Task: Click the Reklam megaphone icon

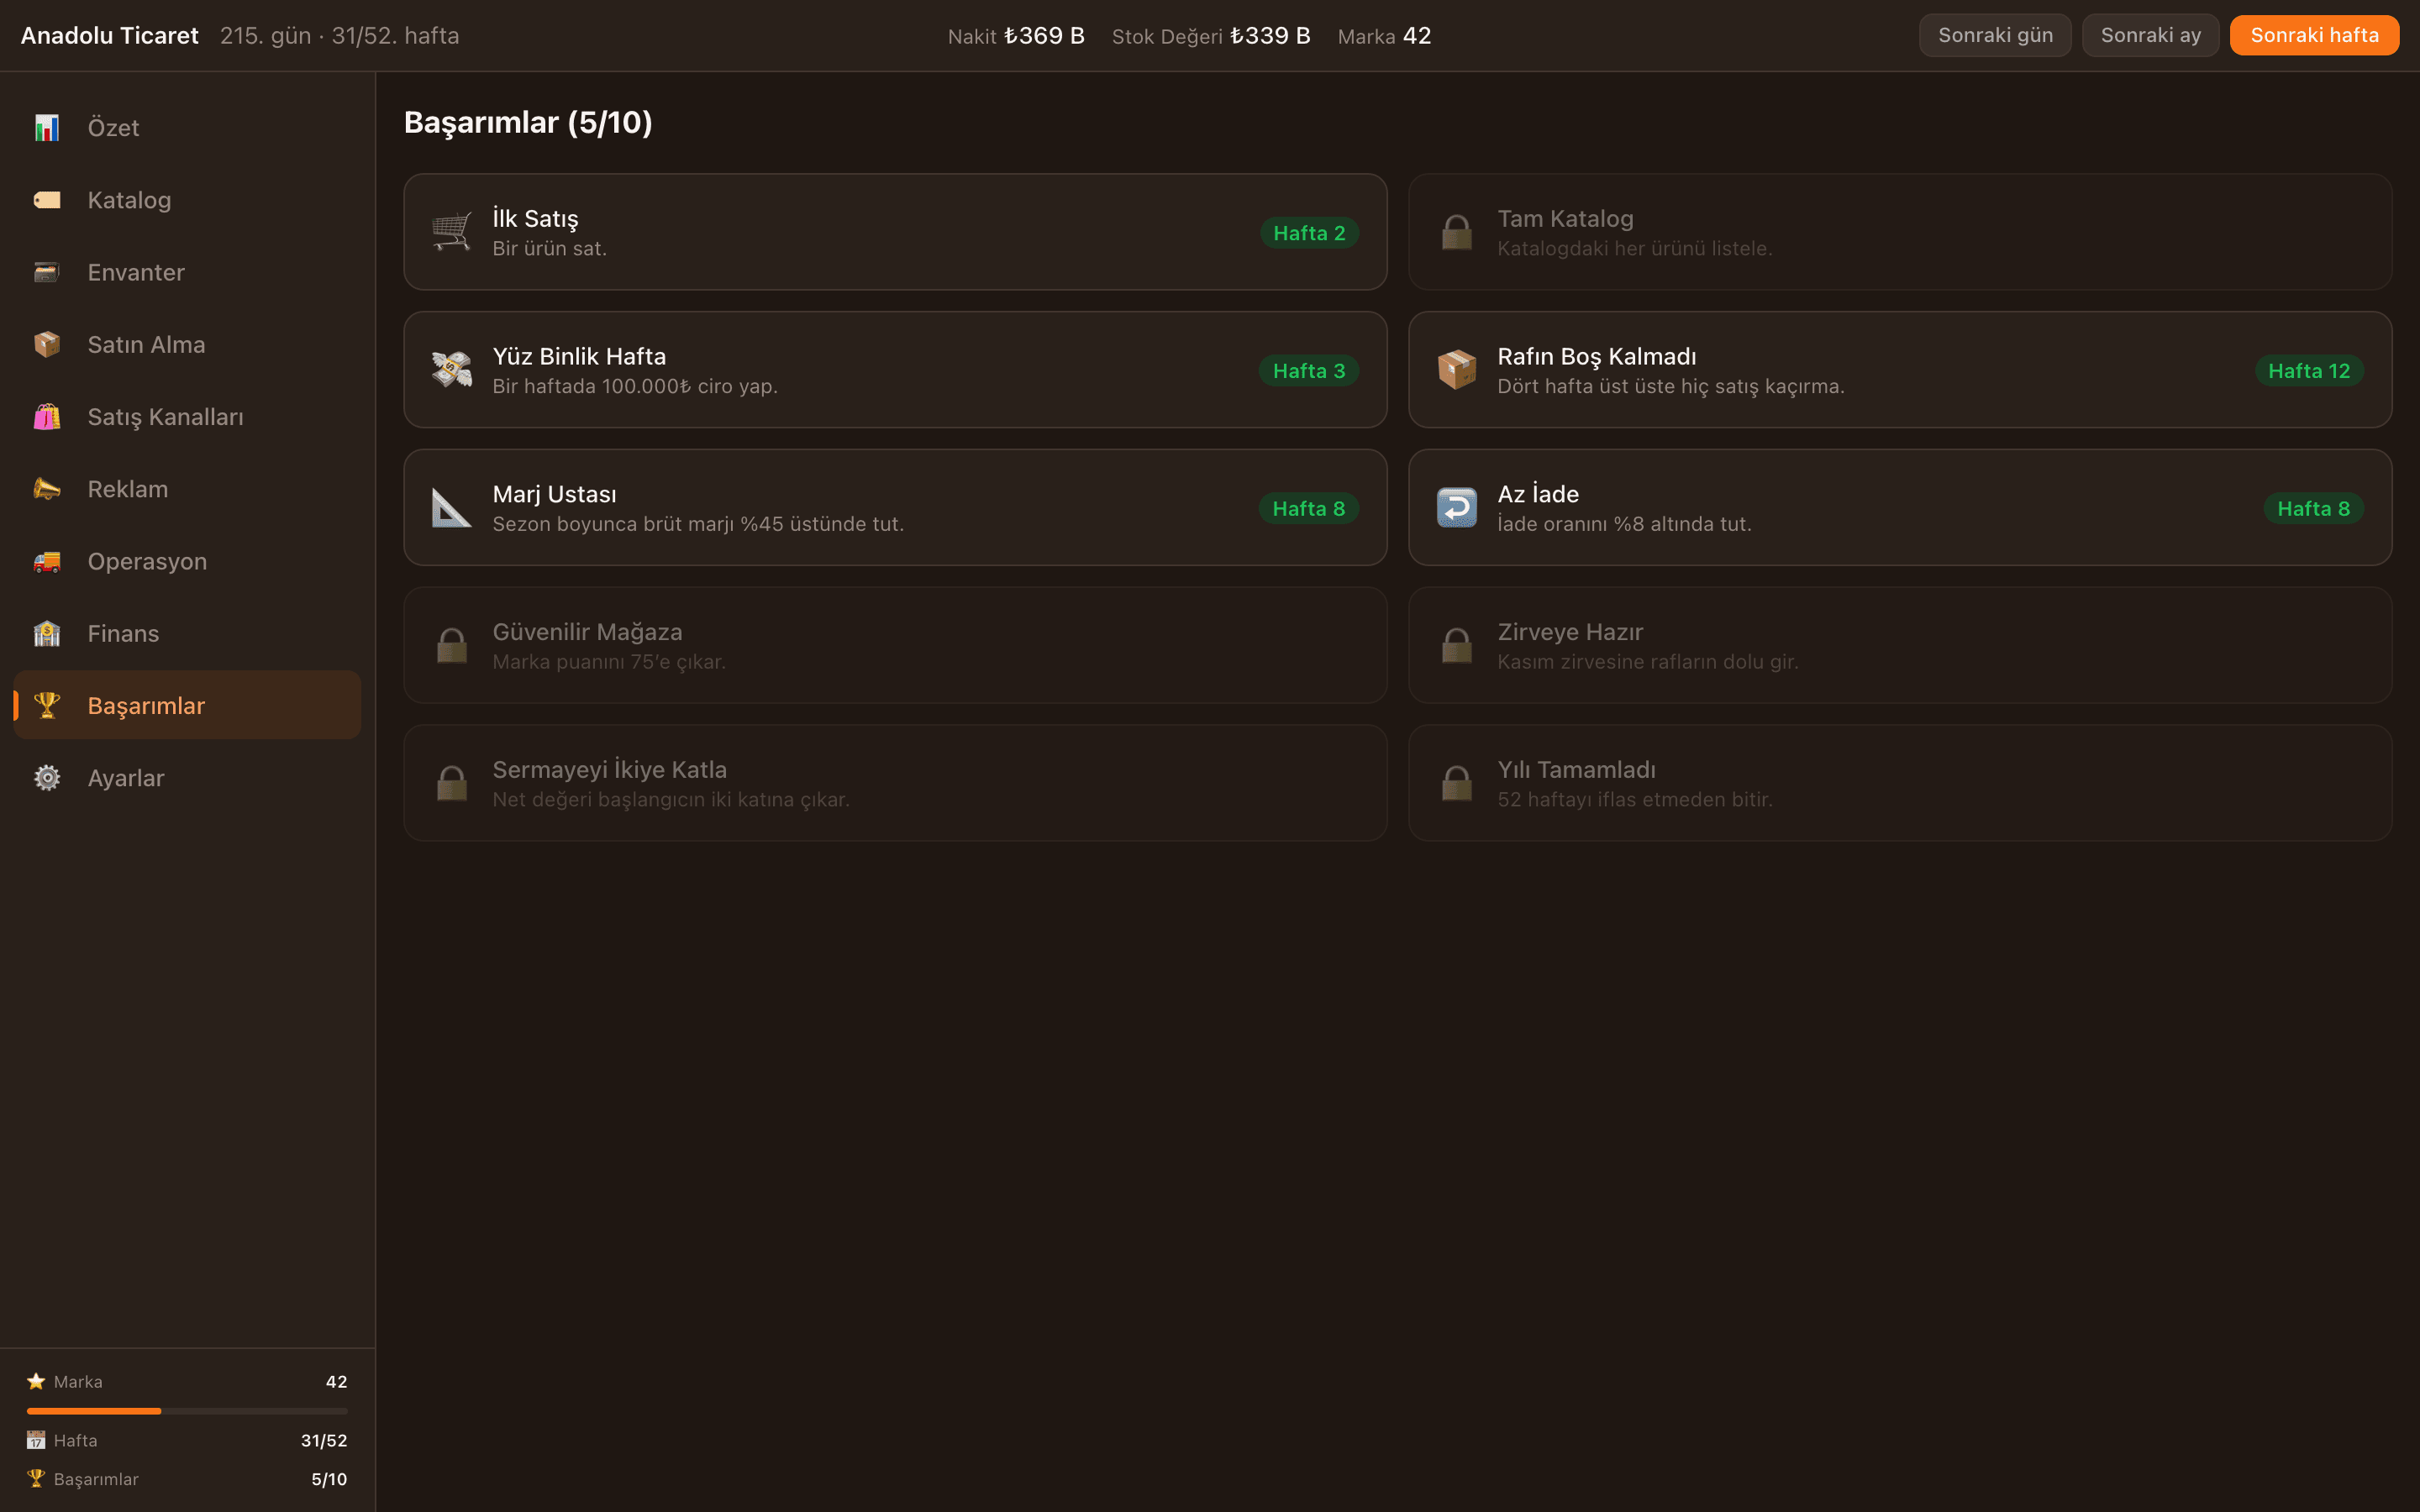Action: 47,489
